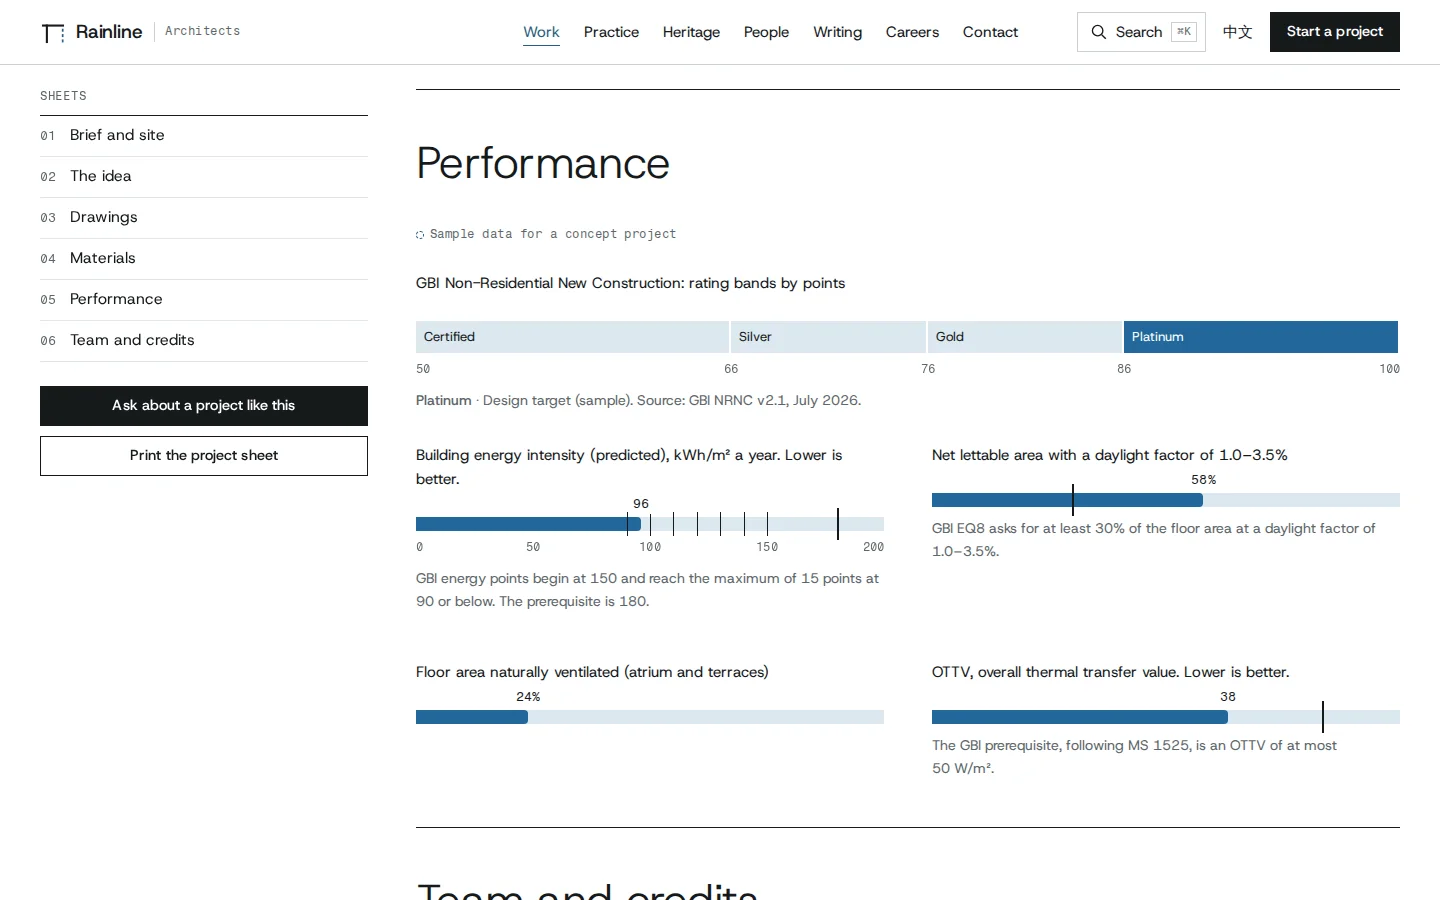The height and width of the screenshot is (900, 1440).
Task: Click the sample data dotted circle icon
Action: tap(420, 235)
